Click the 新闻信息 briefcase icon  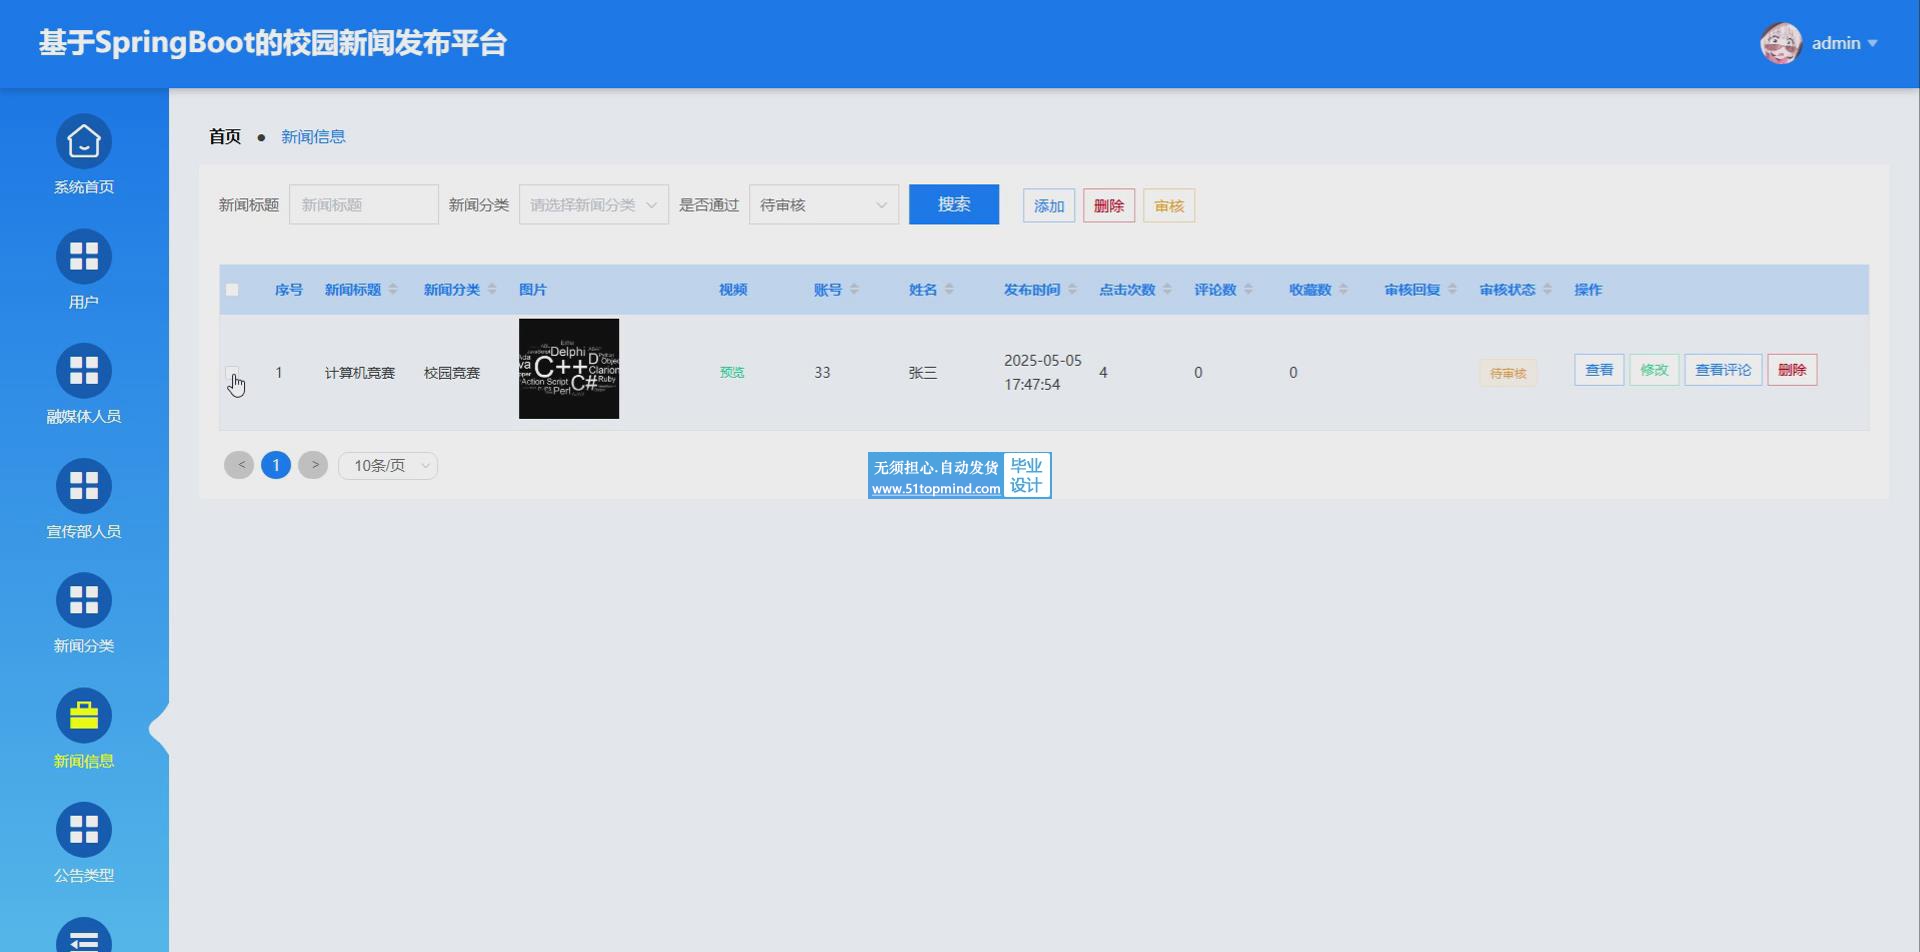click(x=84, y=716)
